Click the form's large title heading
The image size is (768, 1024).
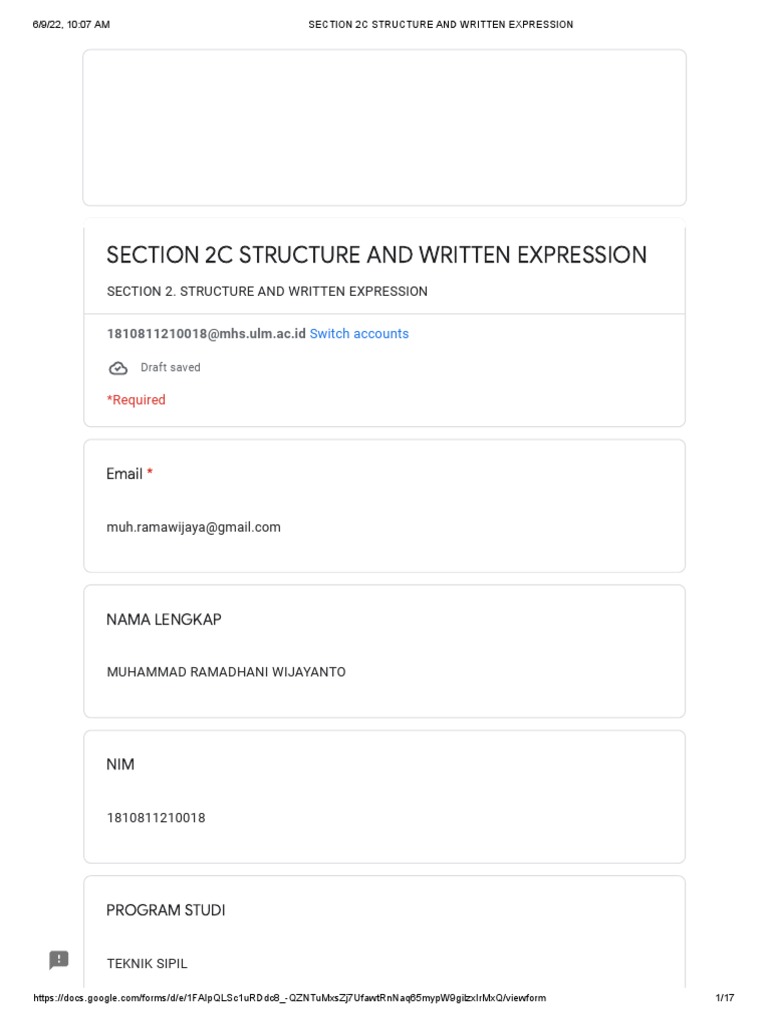pos(376,255)
